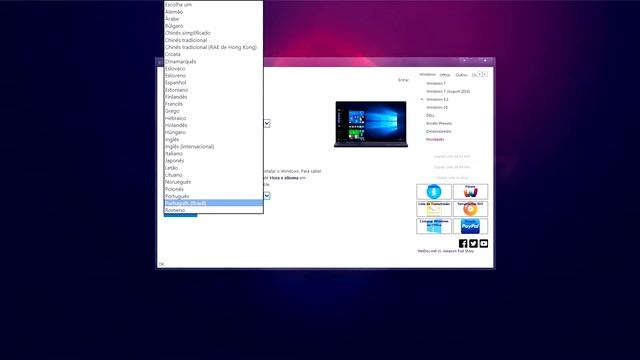Viewport: 640px width, 360px height.
Task: Select "Escolha um" in the language list
Action: 213,4
